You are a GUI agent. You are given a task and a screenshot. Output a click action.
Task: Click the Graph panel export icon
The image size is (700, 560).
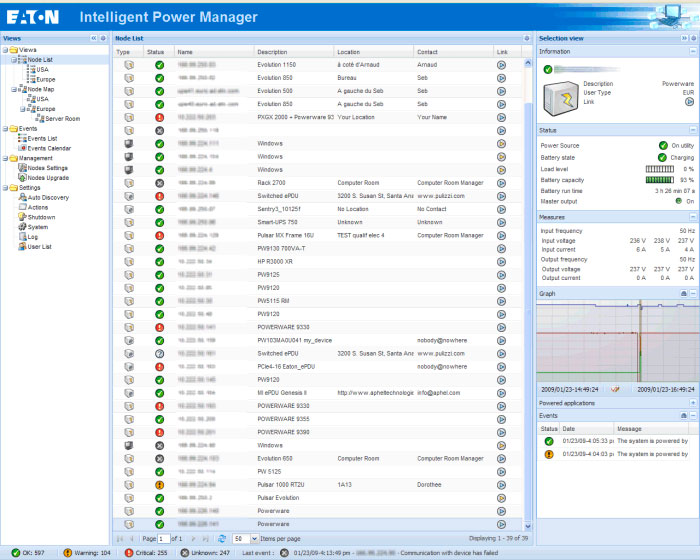point(683,293)
